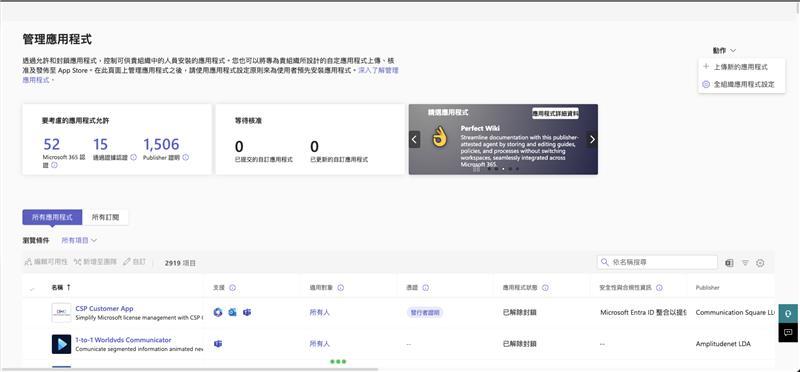Go to previous featured app slide
This screenshot has width=800, height=372.
pos(414,139)
